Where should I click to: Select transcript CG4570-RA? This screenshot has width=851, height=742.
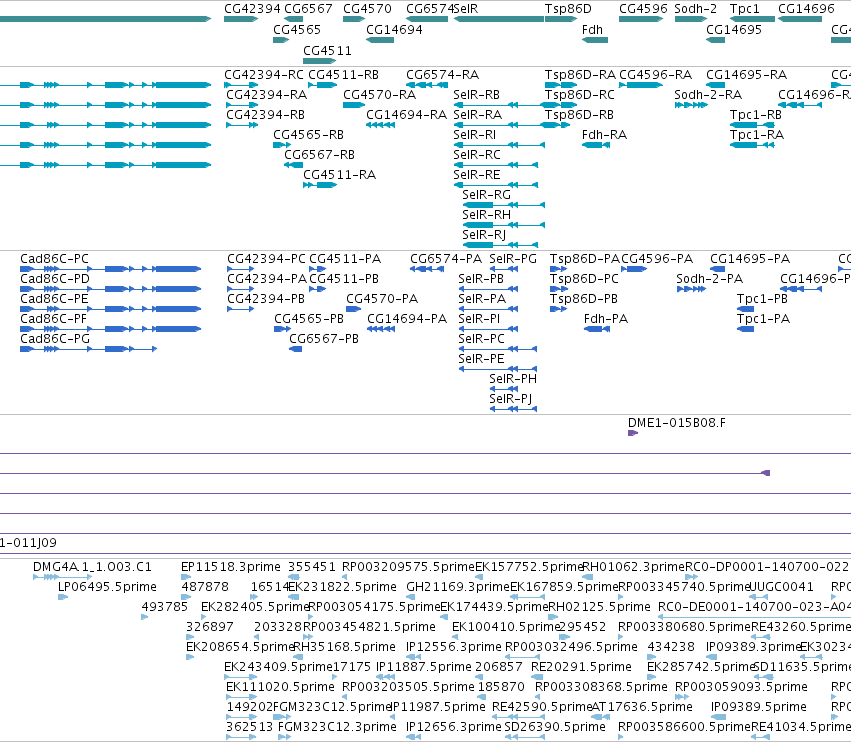coord(379,95)
